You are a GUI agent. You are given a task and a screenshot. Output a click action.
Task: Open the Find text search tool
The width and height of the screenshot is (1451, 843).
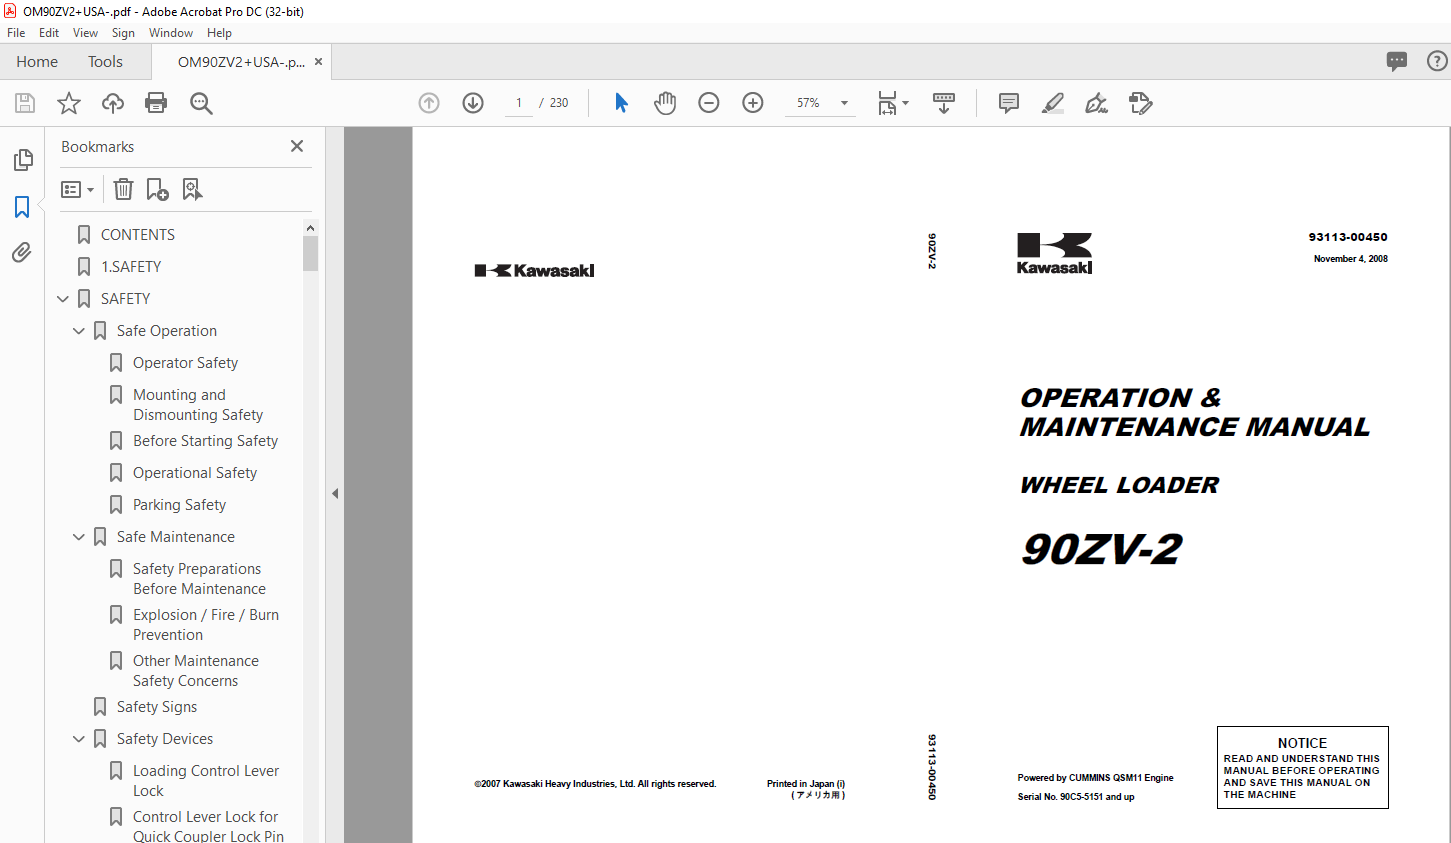[201, 103]
